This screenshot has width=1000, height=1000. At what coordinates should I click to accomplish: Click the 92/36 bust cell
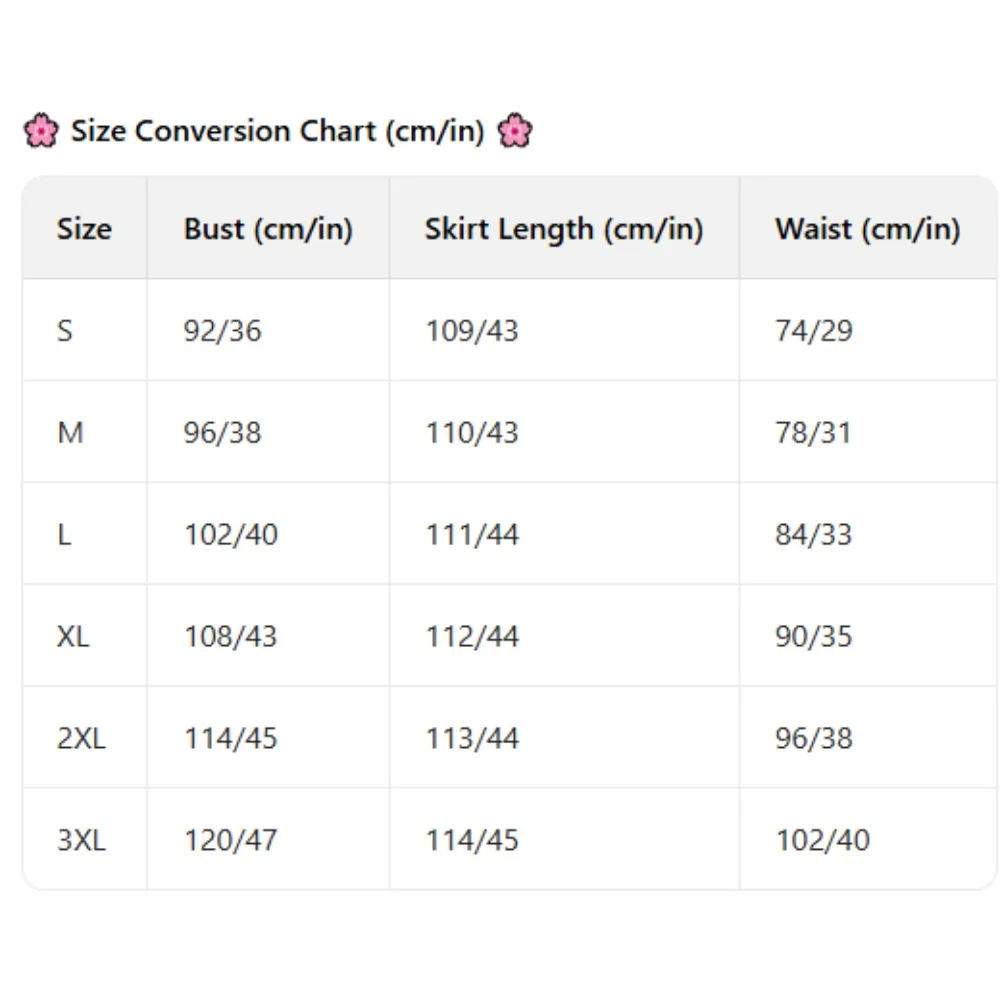point(222,330)
